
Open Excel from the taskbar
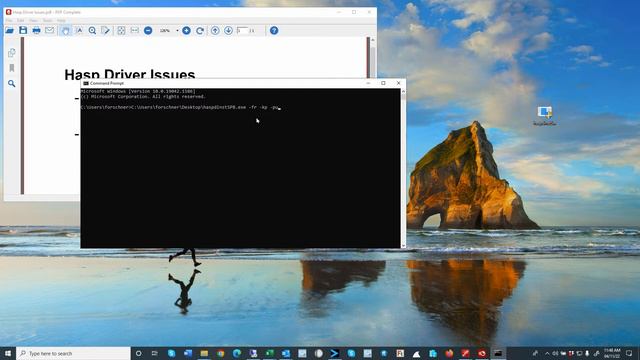[269, 353]
